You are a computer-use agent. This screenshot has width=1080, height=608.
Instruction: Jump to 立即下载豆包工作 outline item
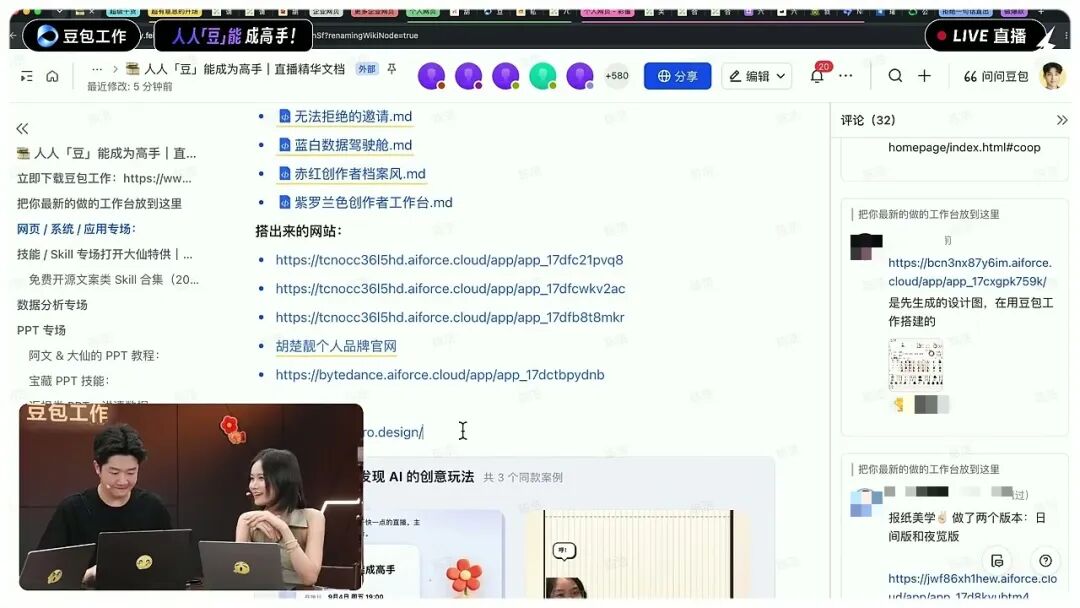coord(105,178)
